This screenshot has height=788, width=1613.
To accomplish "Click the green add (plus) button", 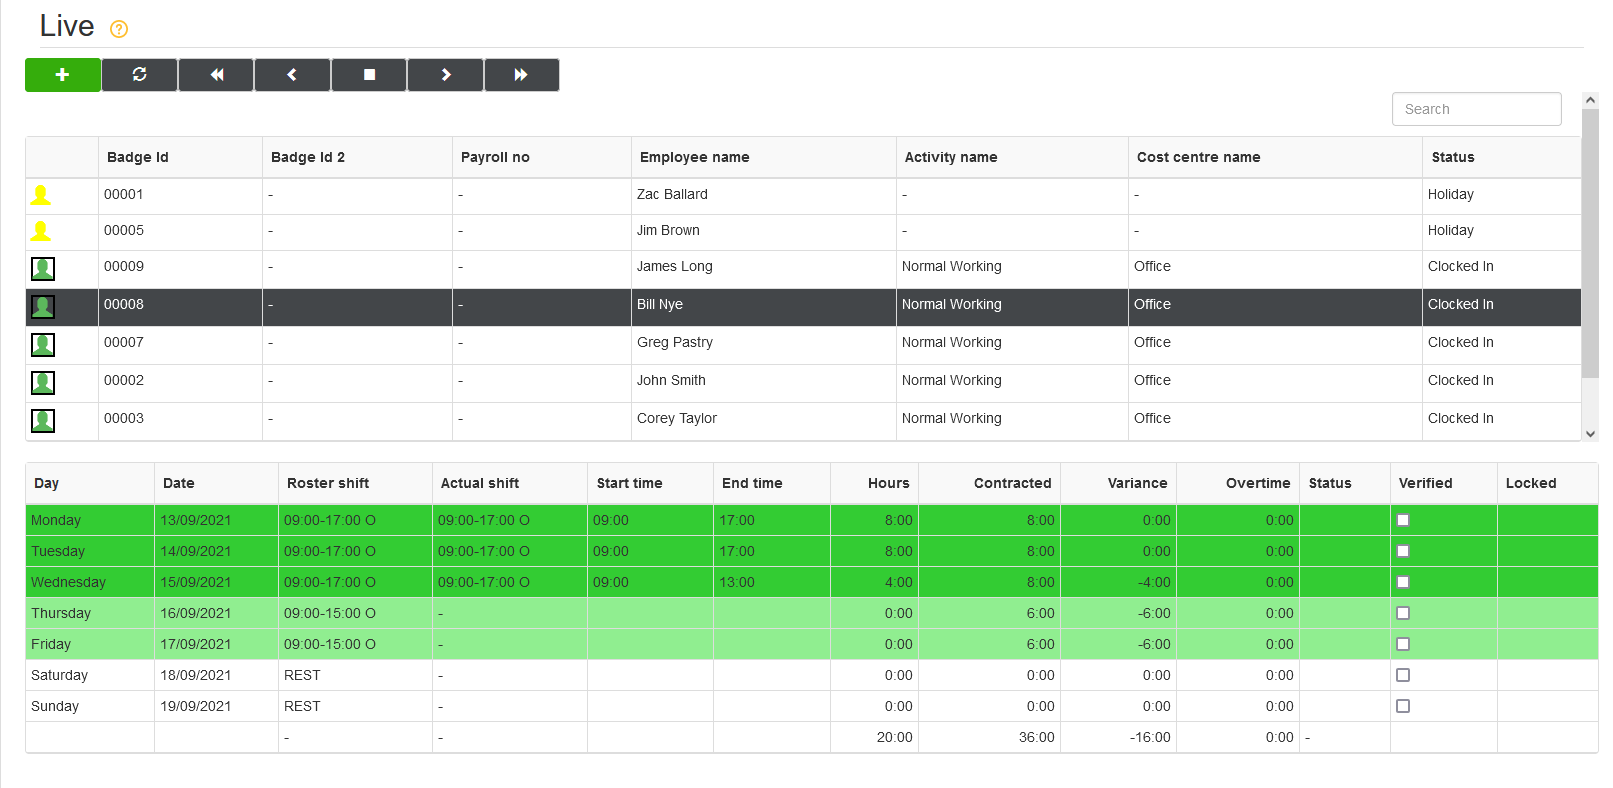I will (x=63, y=75).
